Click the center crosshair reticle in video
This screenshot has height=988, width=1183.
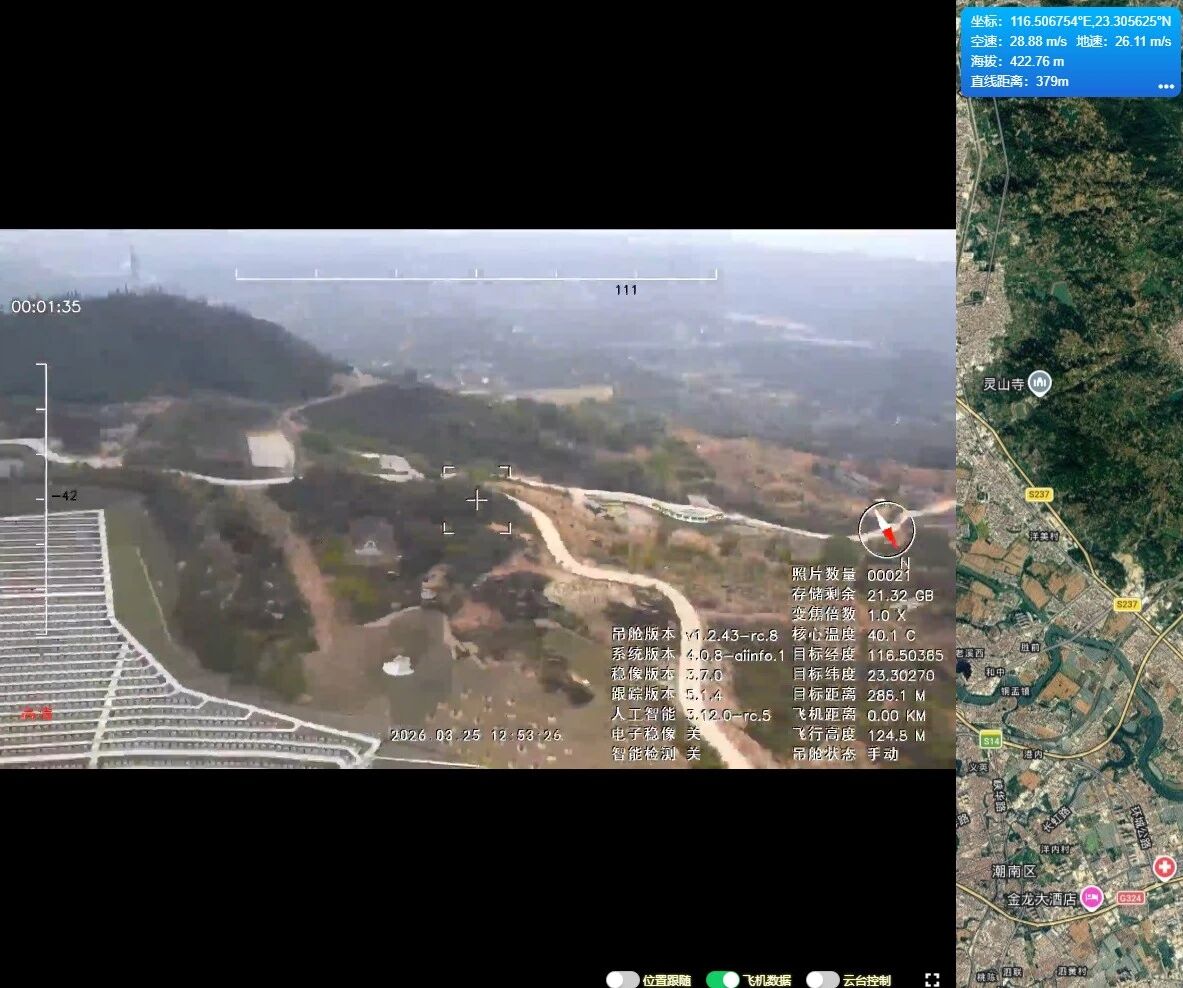pos(477,500)
